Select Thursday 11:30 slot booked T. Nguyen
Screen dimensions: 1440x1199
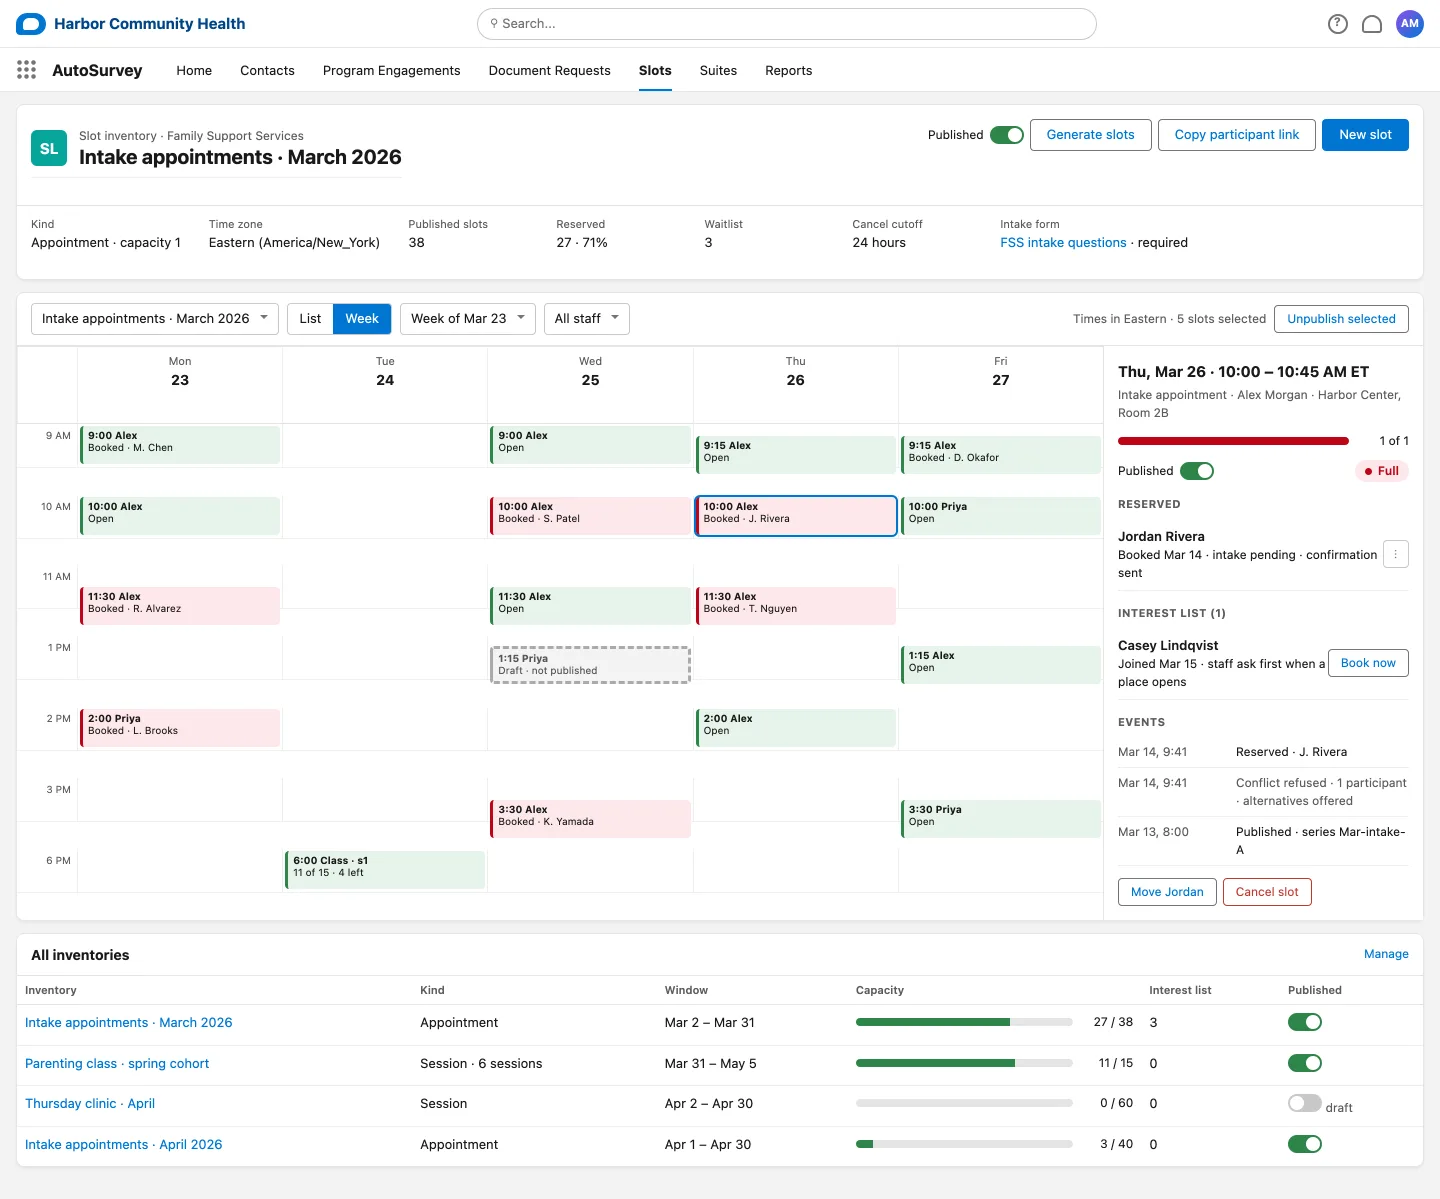point(796,606)
